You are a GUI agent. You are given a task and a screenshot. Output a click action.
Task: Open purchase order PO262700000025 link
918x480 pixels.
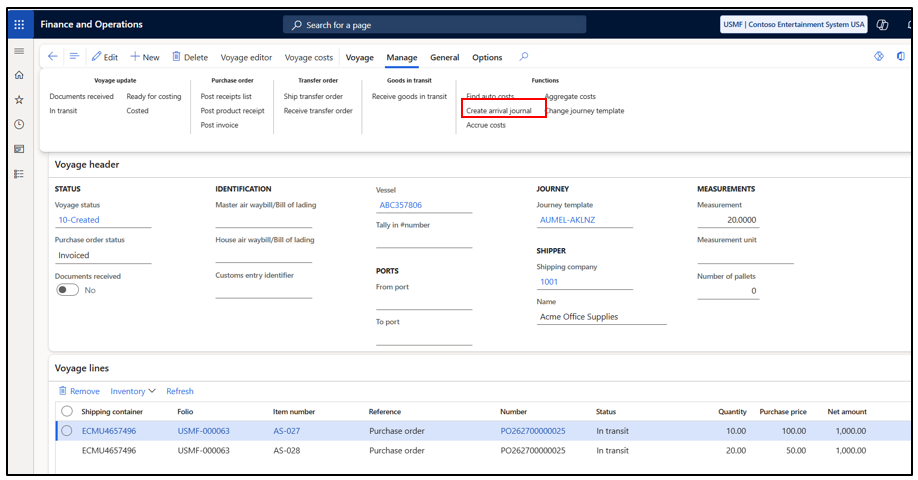[x=533, y=431]
